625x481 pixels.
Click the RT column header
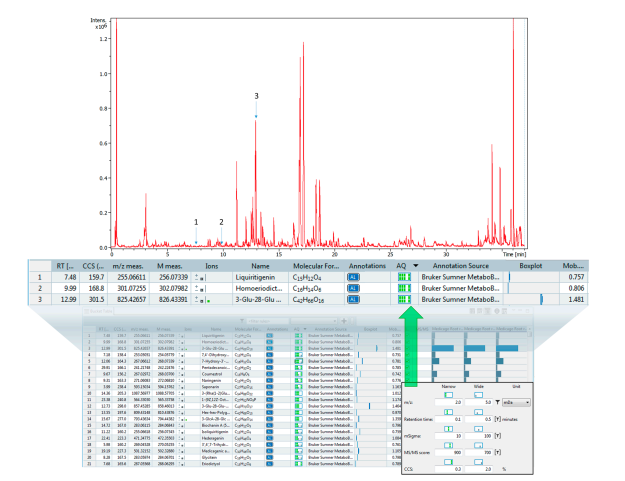64,265
